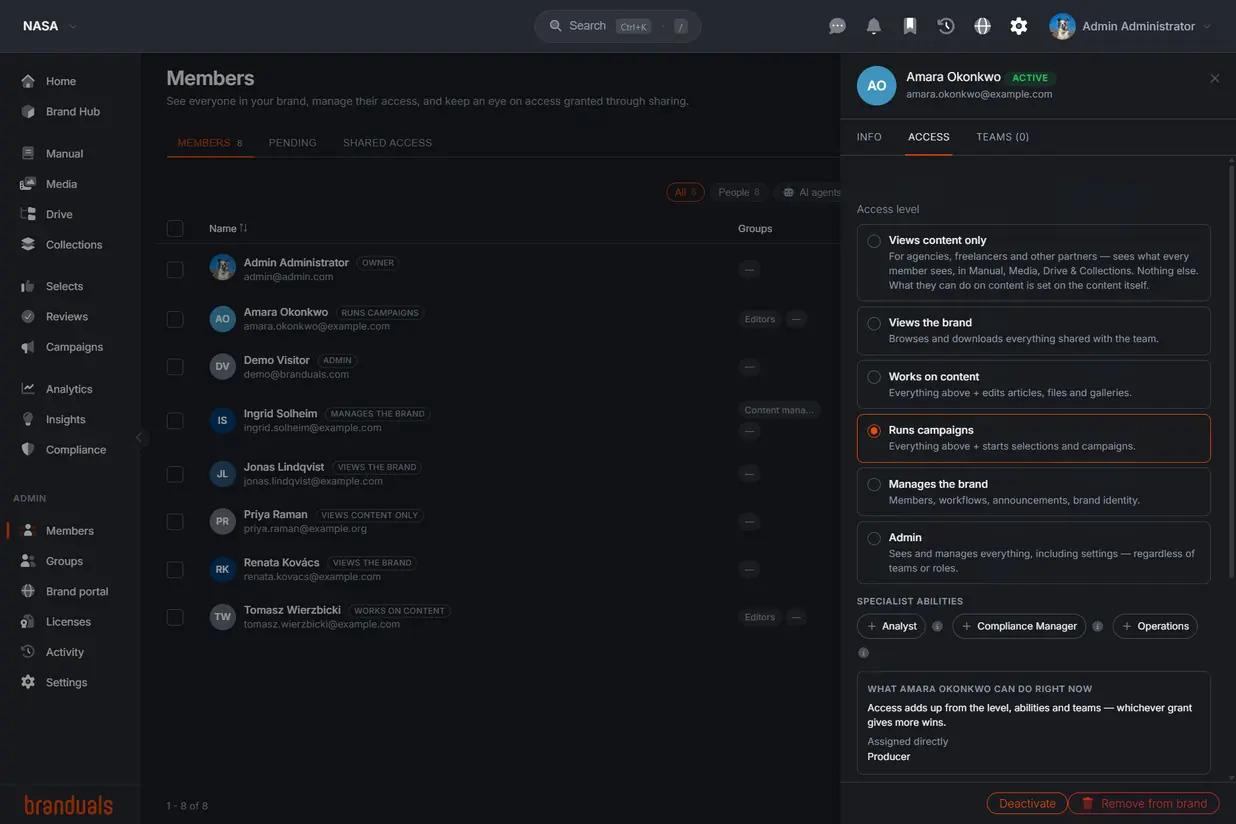Screen dimensions: 1236x824
Task: Click Remove from brand button
Action: pyautogui.click(x=1144, y=803)
